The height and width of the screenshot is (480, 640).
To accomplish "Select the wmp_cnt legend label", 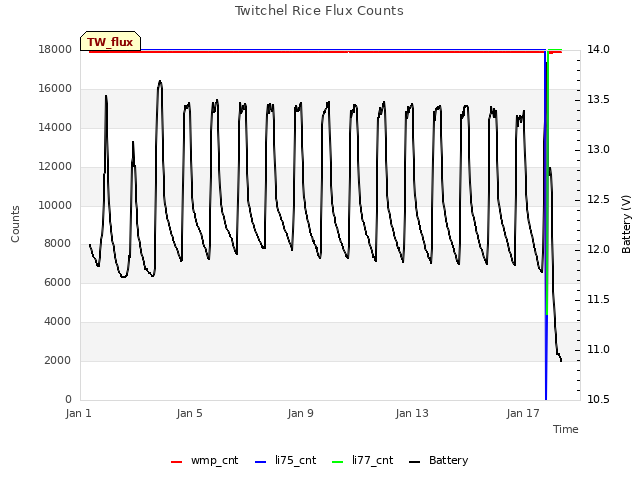I will coord(214,460).
